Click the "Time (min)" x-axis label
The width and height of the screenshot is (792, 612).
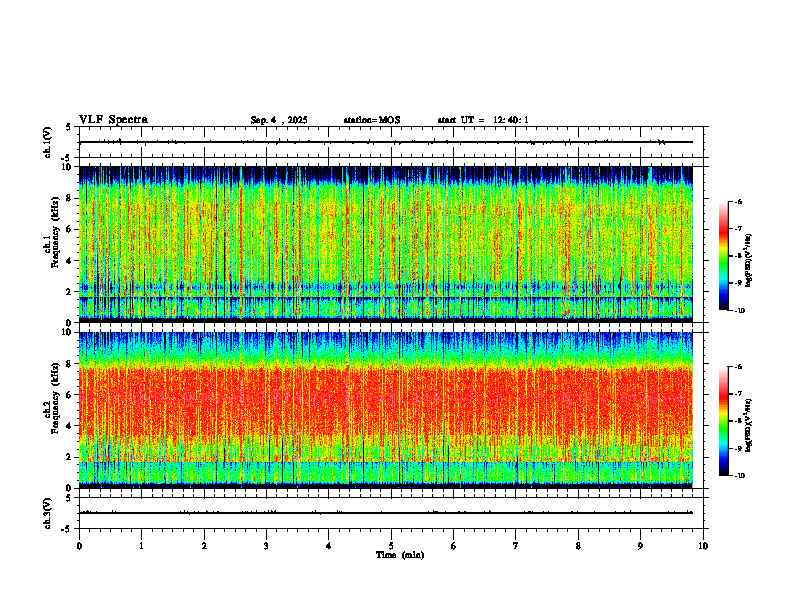[400, 555]
